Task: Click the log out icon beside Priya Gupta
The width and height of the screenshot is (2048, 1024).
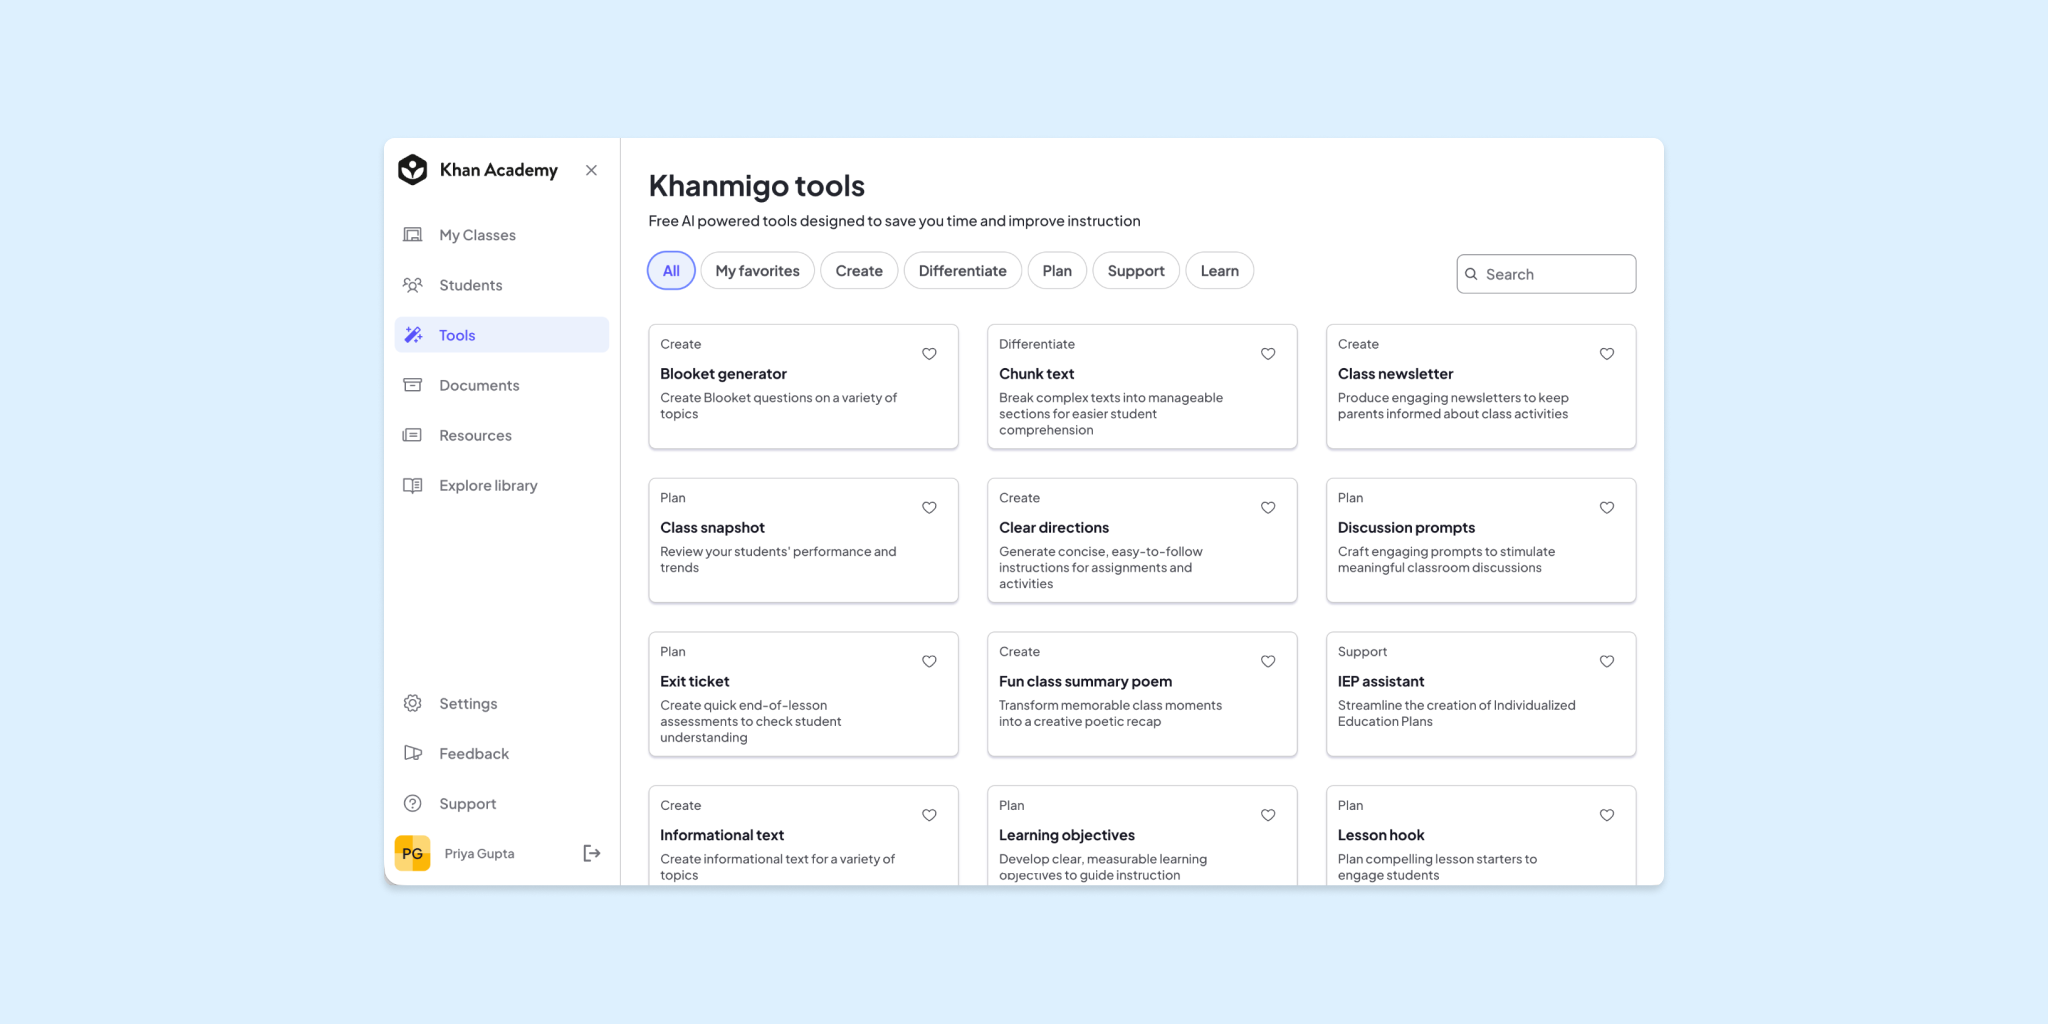Action: pos(591,853)
